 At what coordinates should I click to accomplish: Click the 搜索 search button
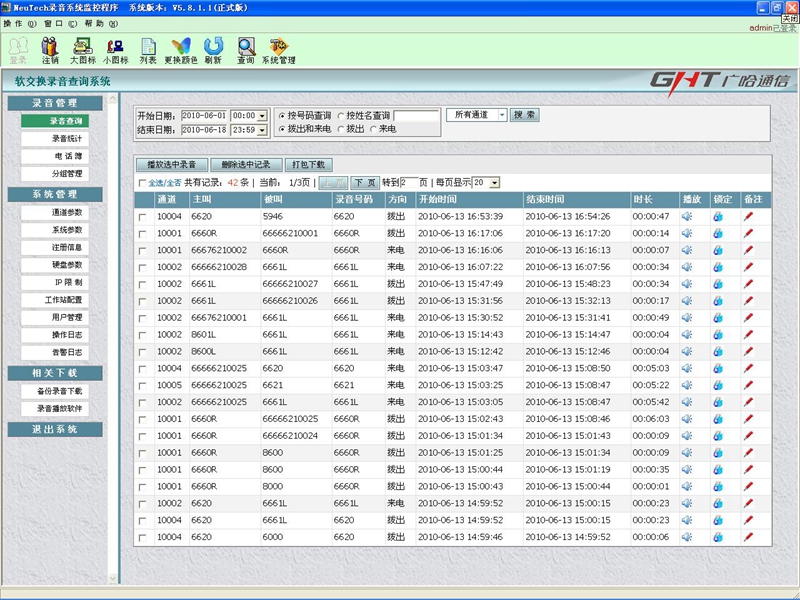click(525, 115)
